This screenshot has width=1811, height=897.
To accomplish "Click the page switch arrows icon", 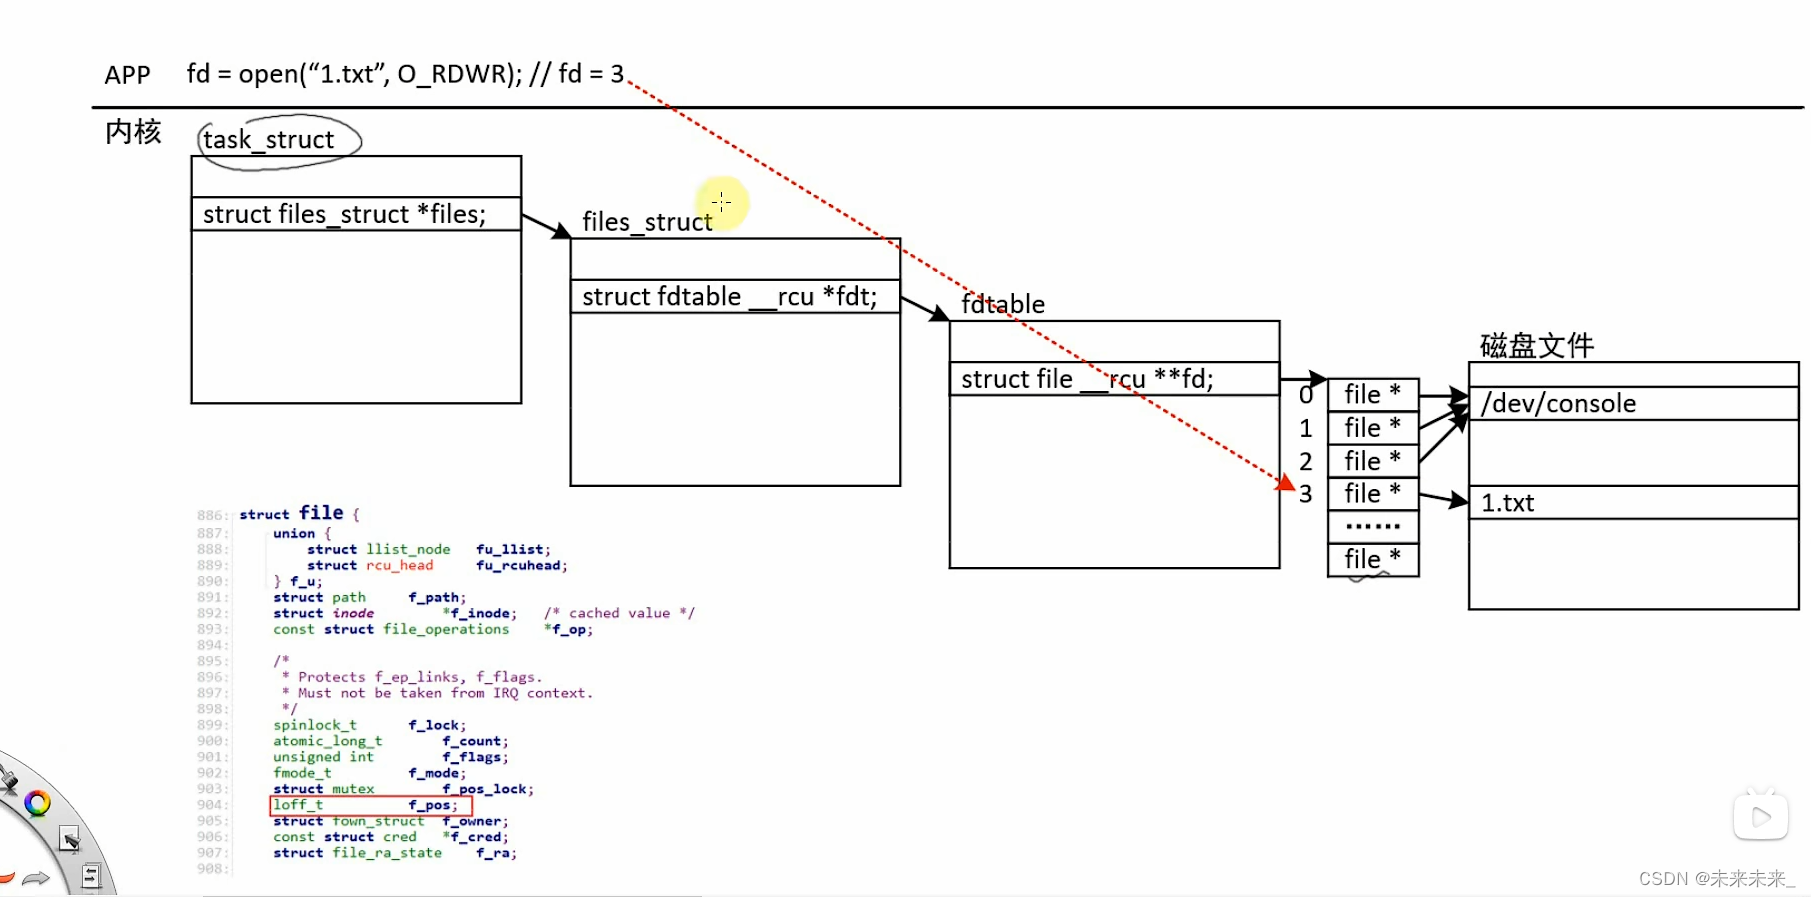I will (x=90, y=877).
